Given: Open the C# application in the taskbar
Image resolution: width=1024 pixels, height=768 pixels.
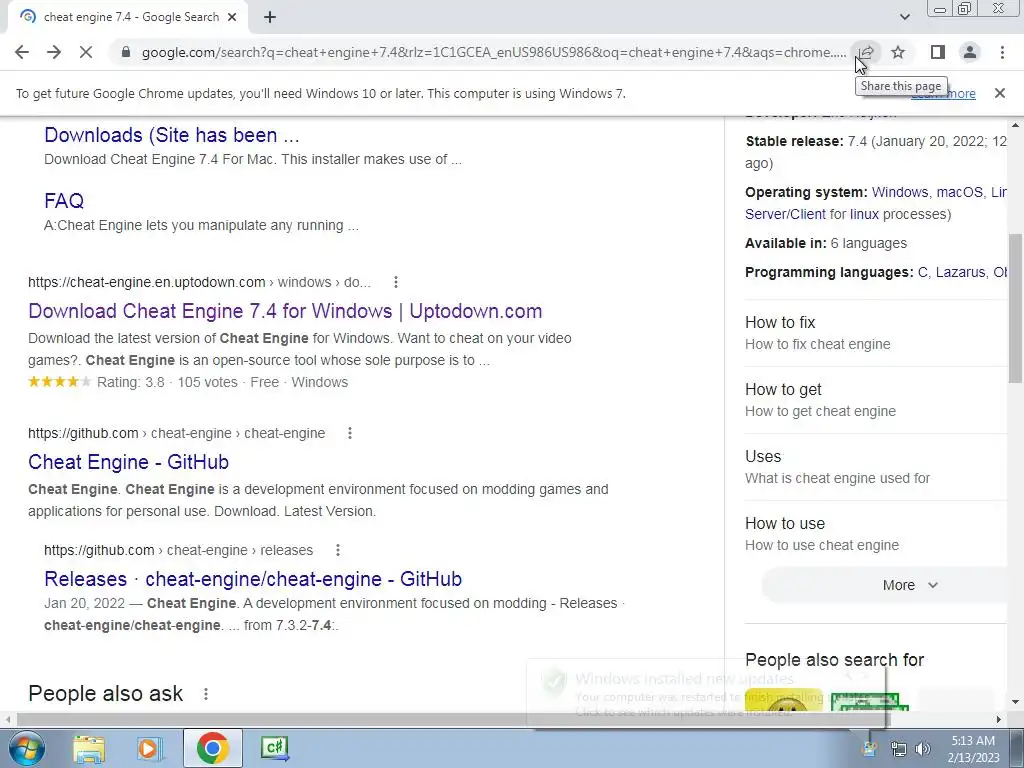Looking at the screenshot, I should click(274, 748).
